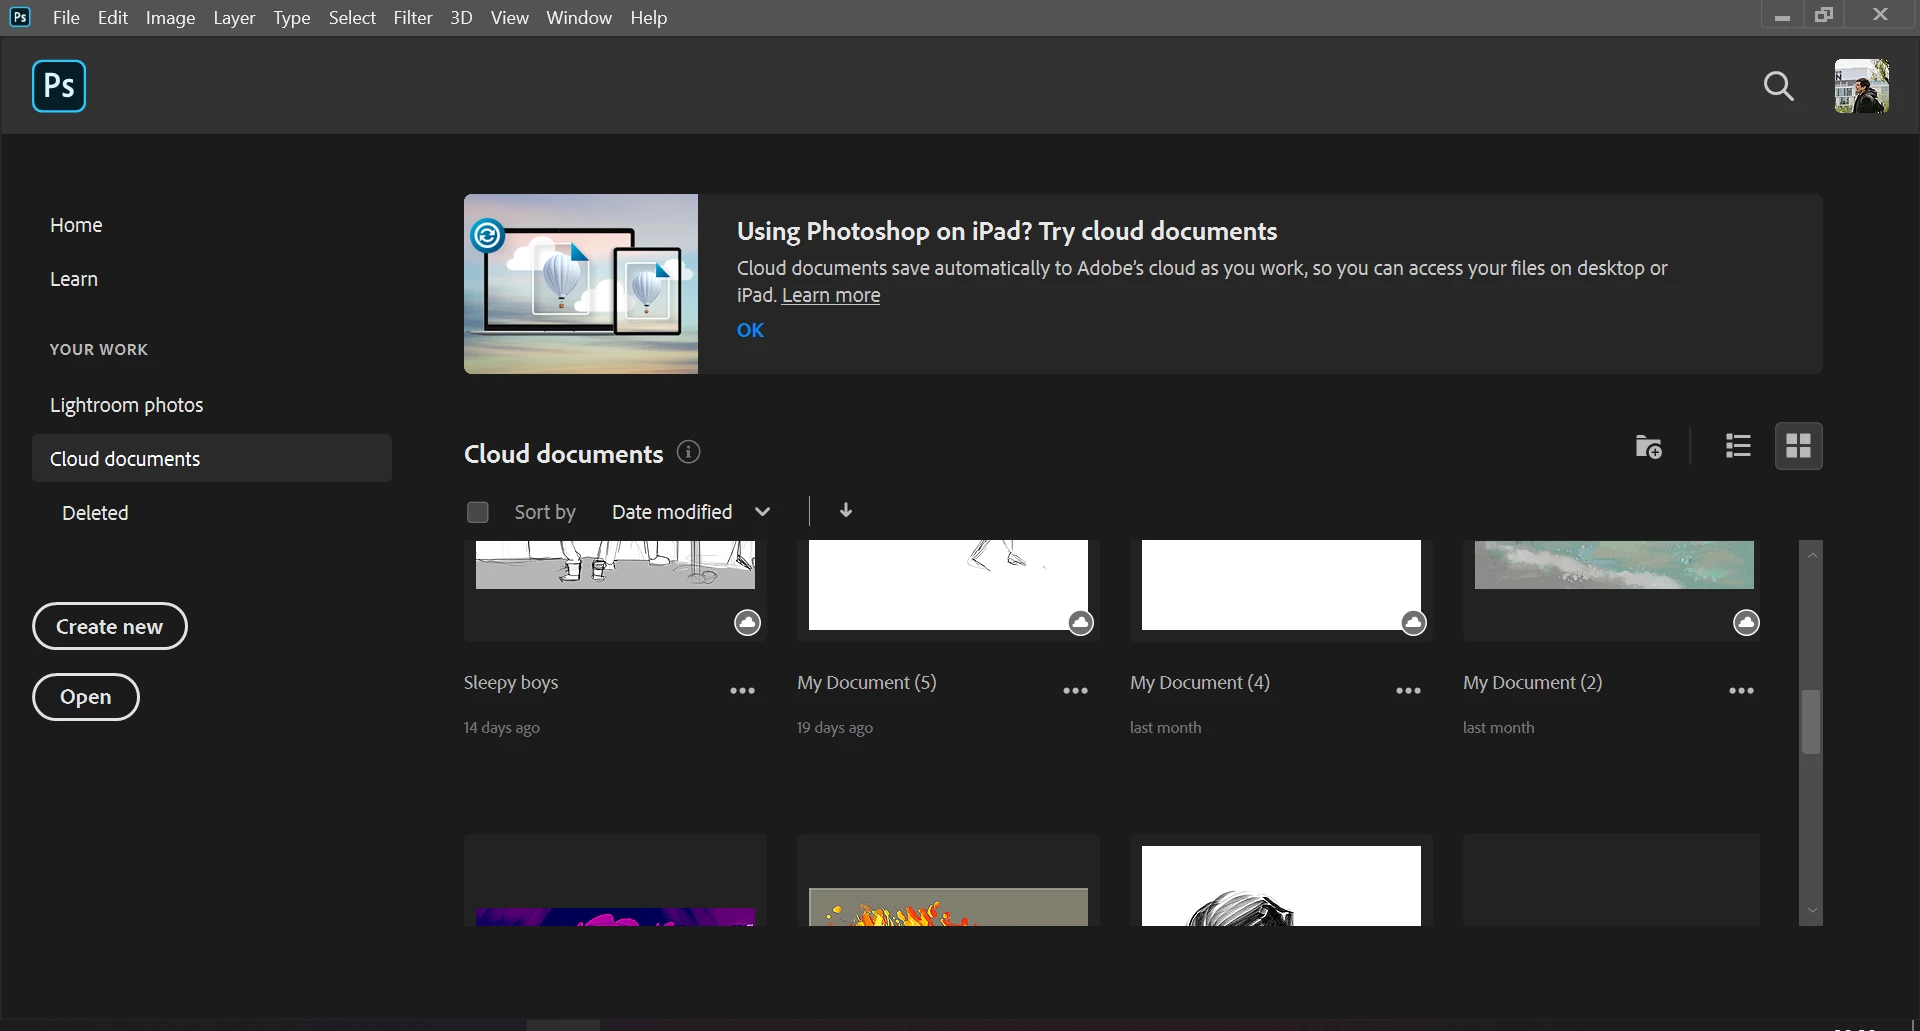Click cloud status icon on Sleepy boys
The image size is (1920, 1031).
tap(747, 623)
